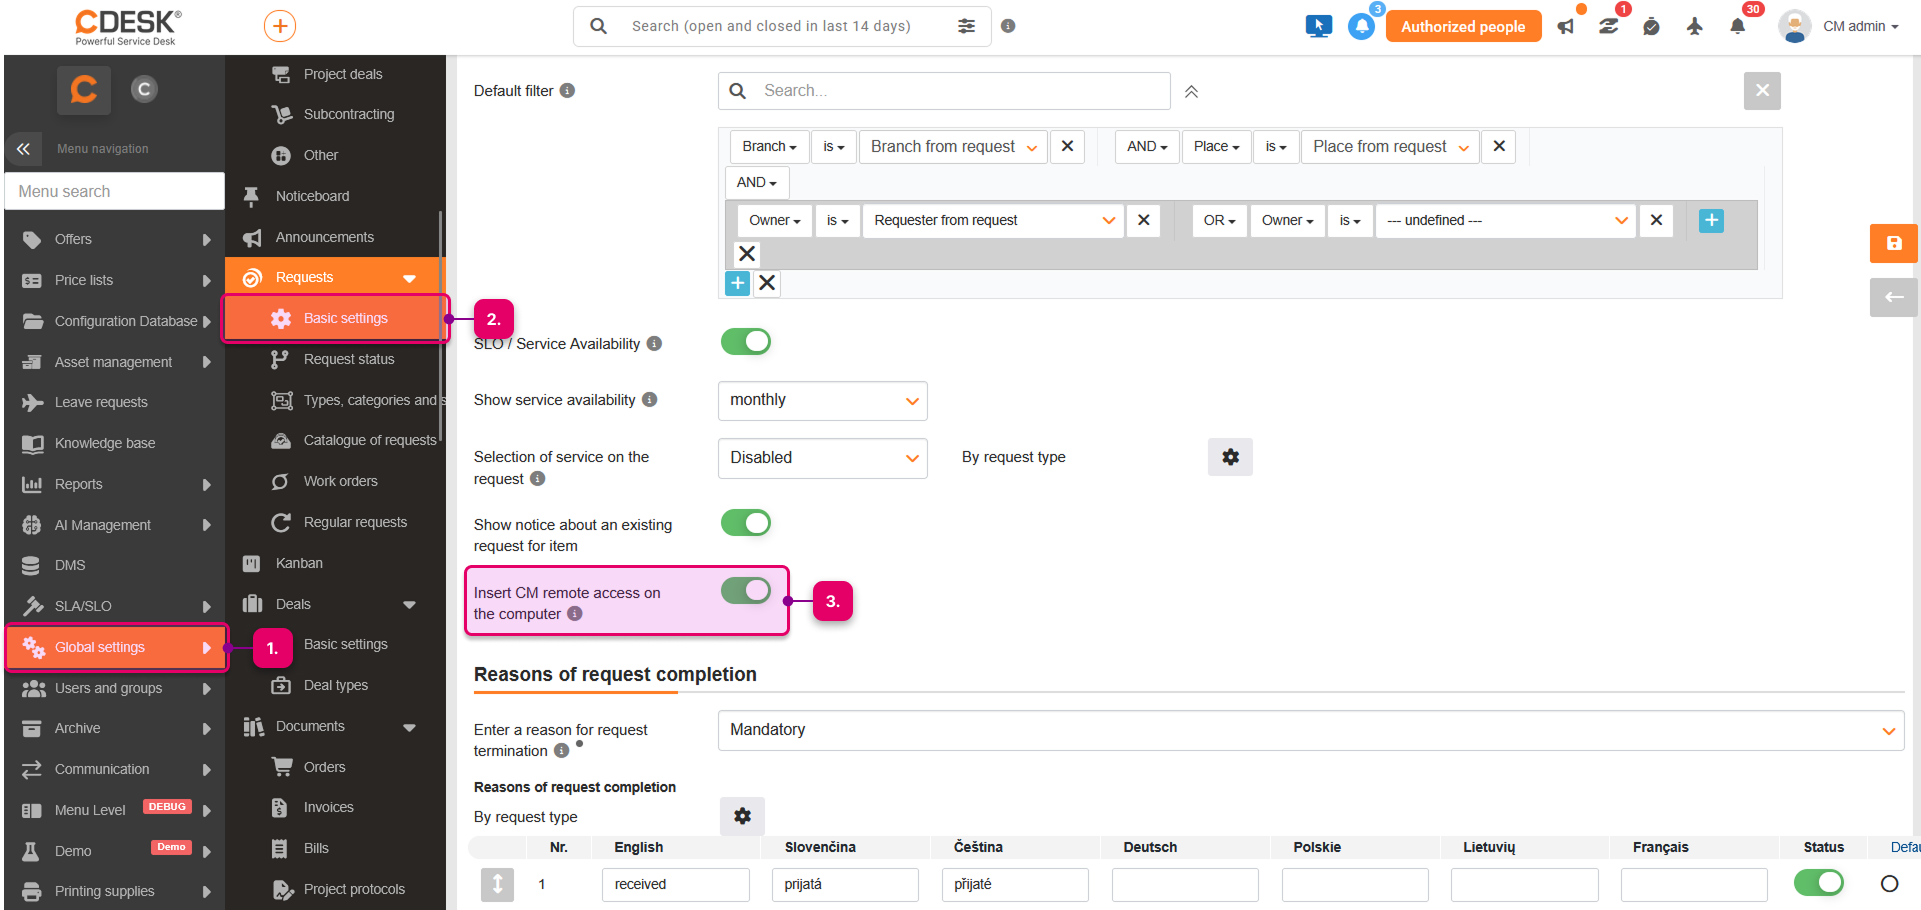Click the gray back arrow button
This screenshot has height=910, width=1921.
tap(1893, 297)
